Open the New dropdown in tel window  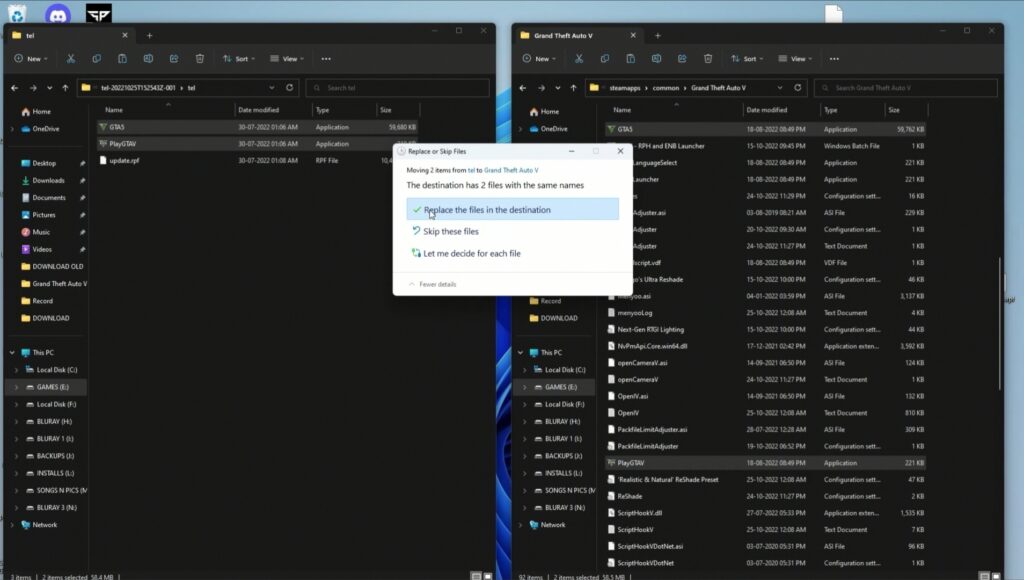(31, 59)
